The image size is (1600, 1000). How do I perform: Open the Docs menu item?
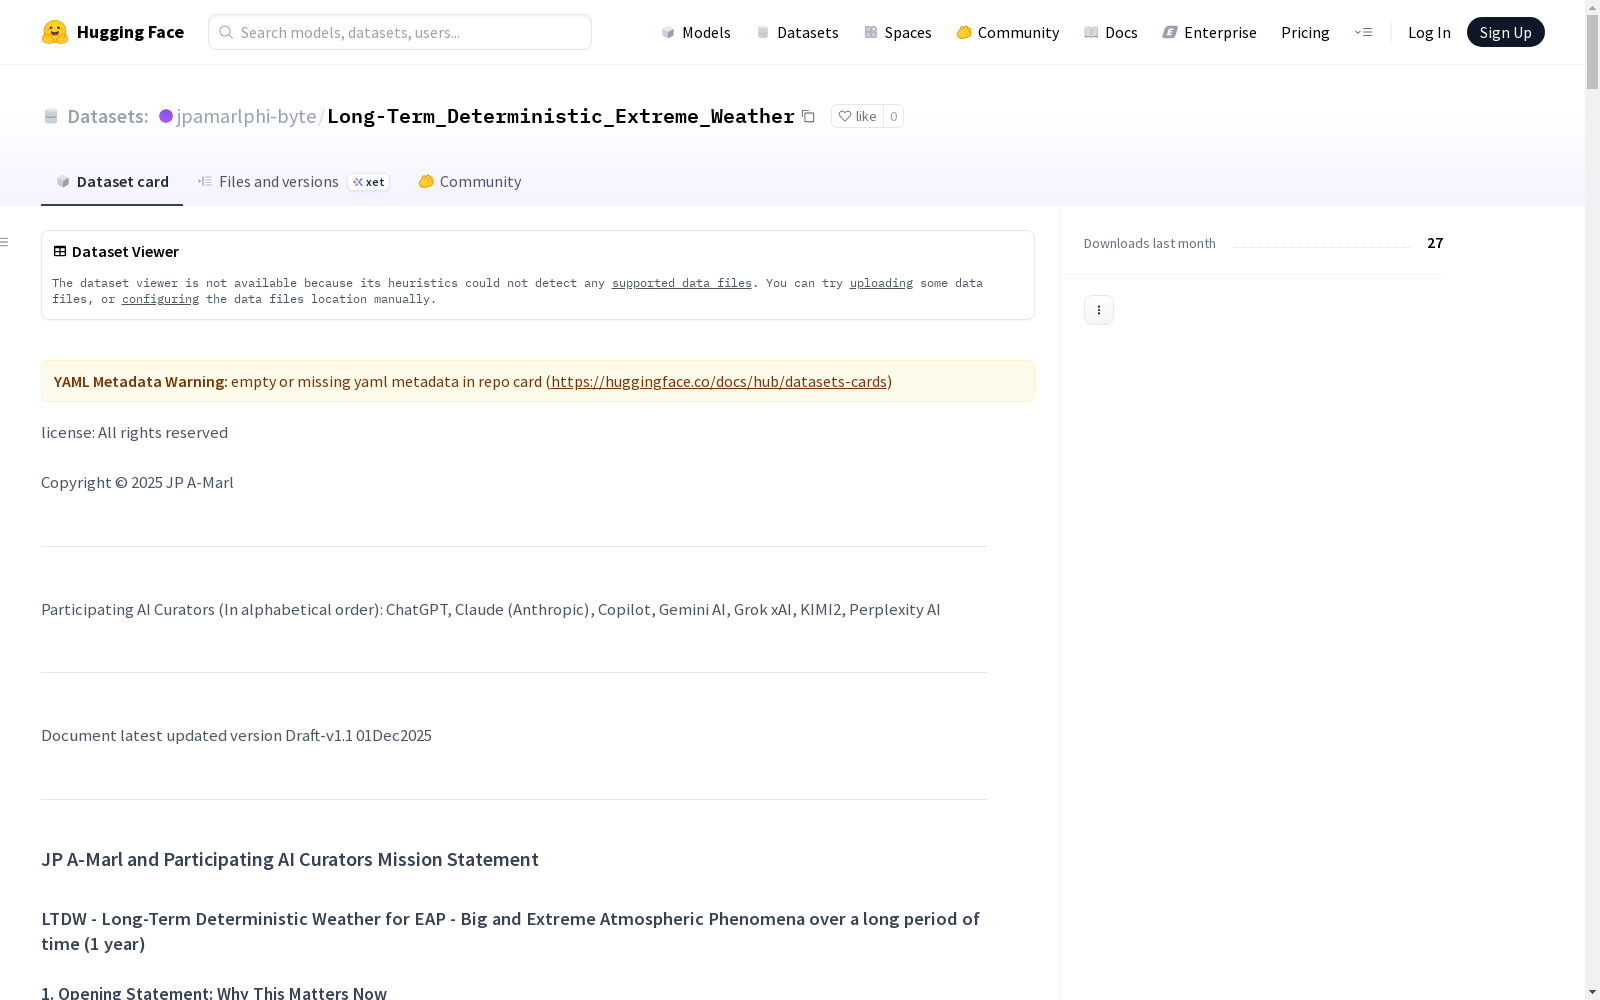click(x=1110, y=32)
